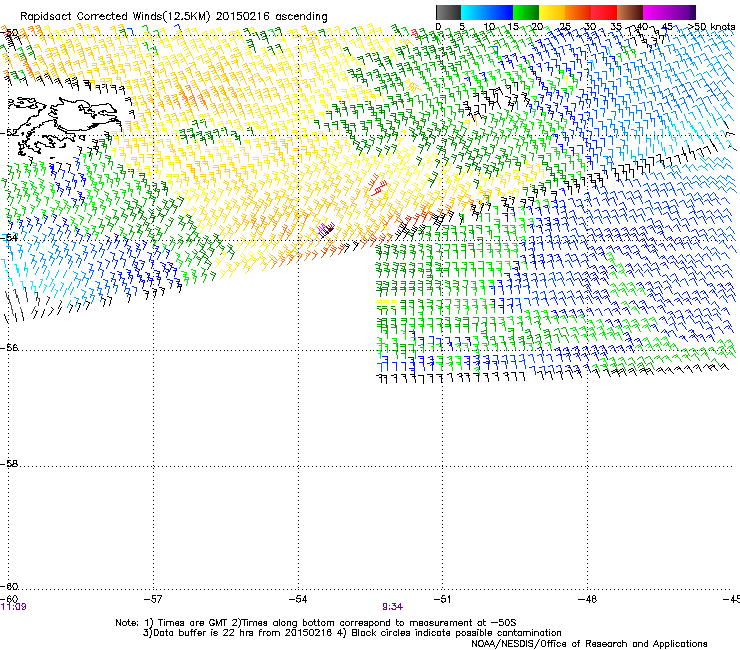740x650 pixels.
Task: Click the green 15-20 knots legend swatch
Action: click(x=526, y=12)
